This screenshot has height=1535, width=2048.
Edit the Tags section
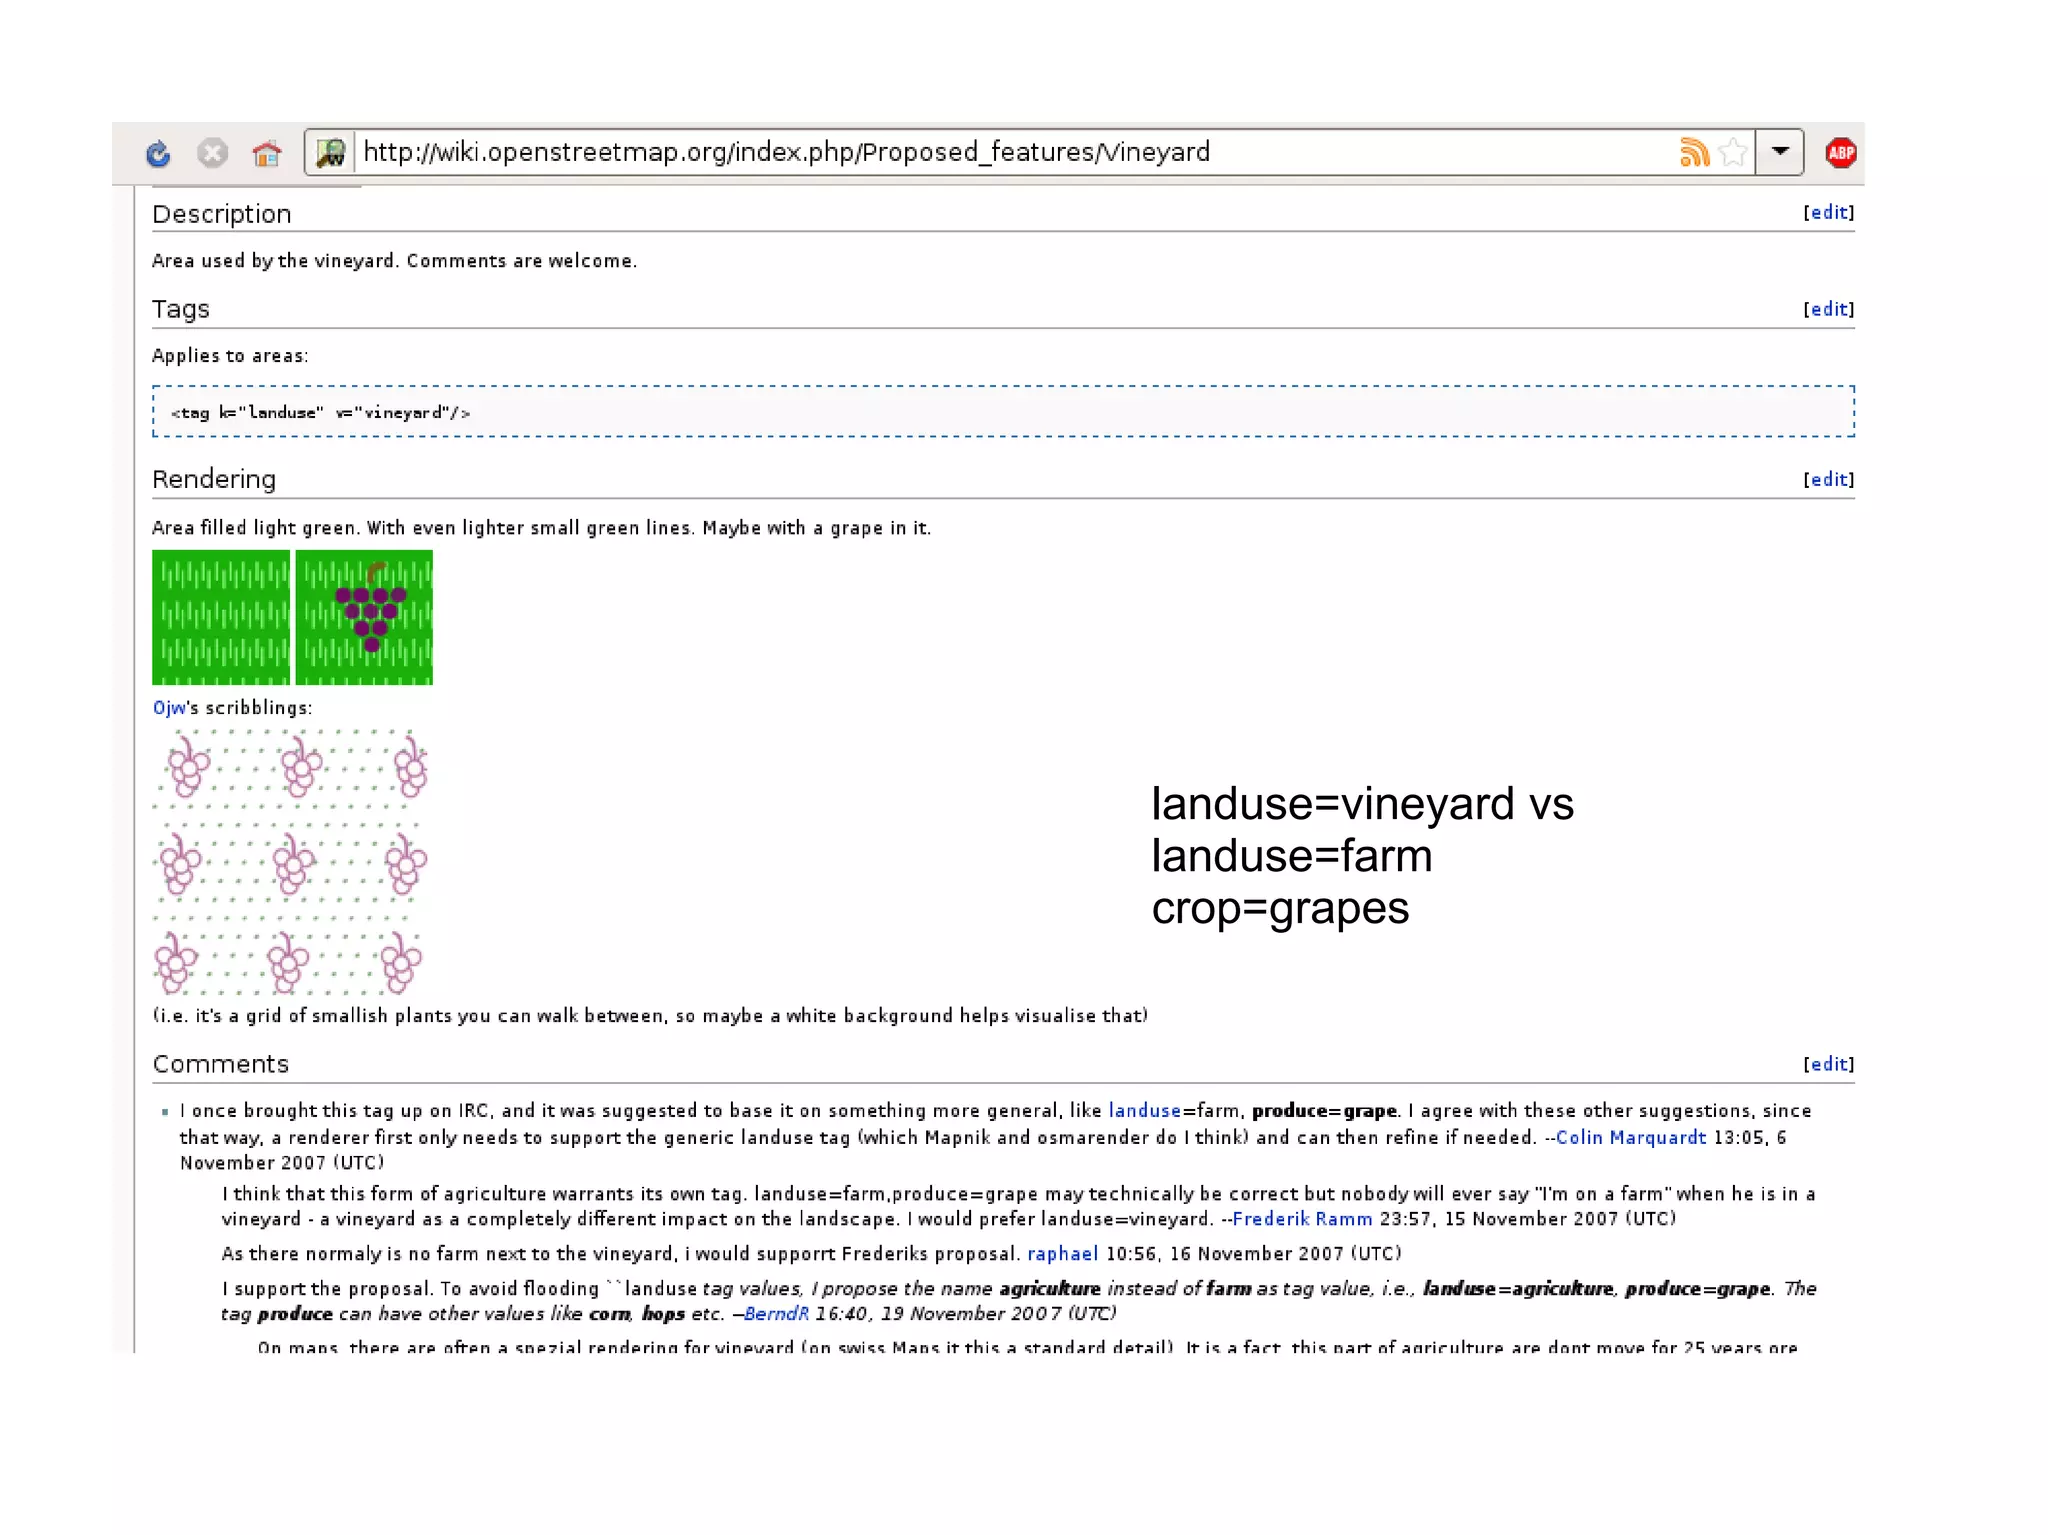click(1828, 309)
